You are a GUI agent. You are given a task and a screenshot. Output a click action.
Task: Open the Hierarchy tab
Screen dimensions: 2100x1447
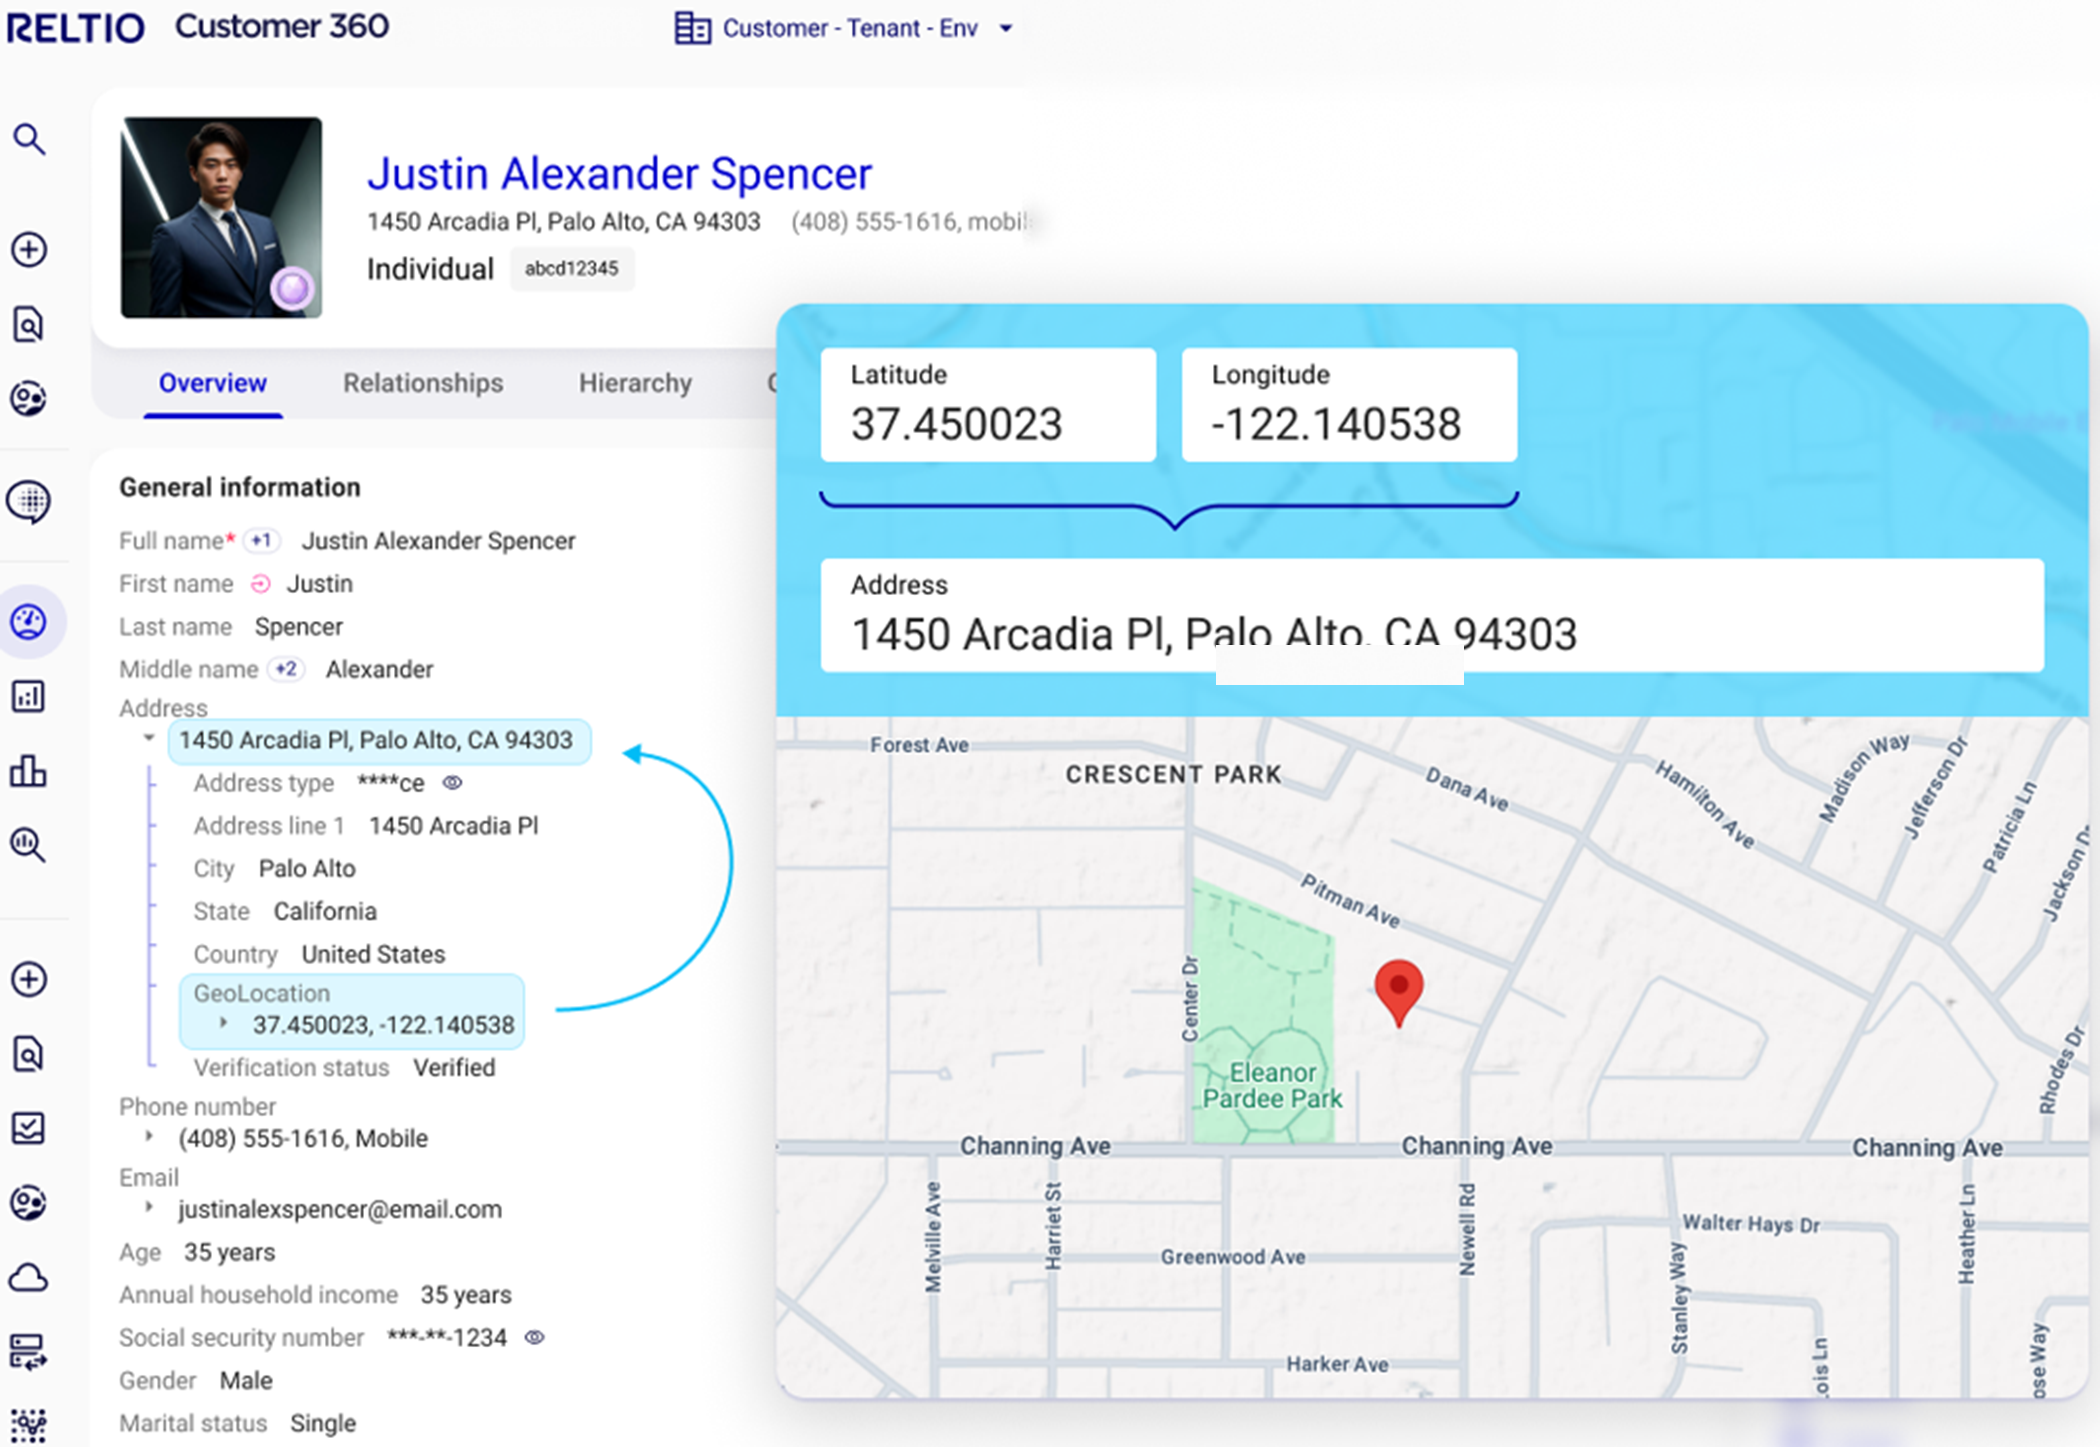coord(635,383)
